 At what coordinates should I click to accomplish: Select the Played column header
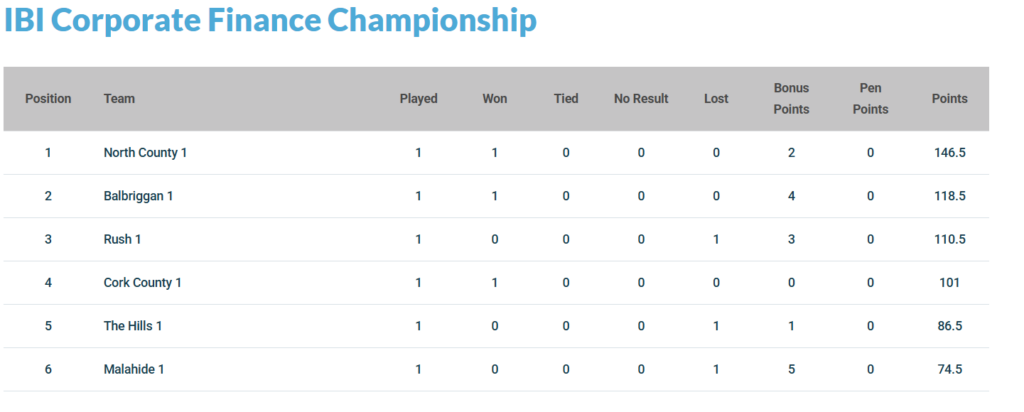pos(418,99)
